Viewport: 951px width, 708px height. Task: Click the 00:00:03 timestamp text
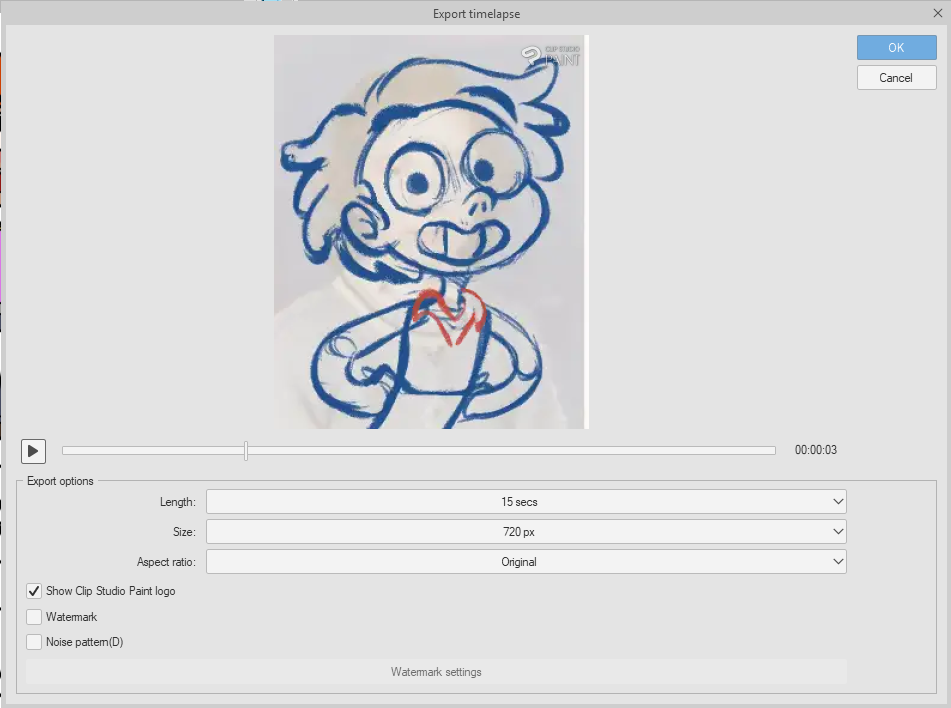pos(816,450)
